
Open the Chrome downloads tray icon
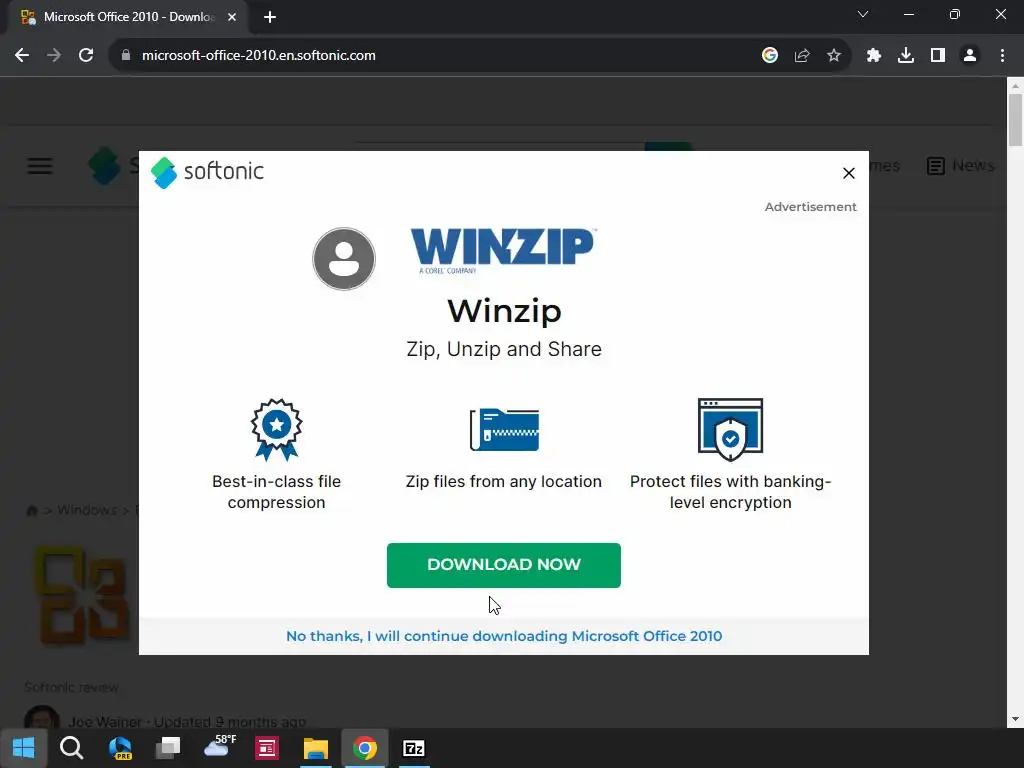906,56
